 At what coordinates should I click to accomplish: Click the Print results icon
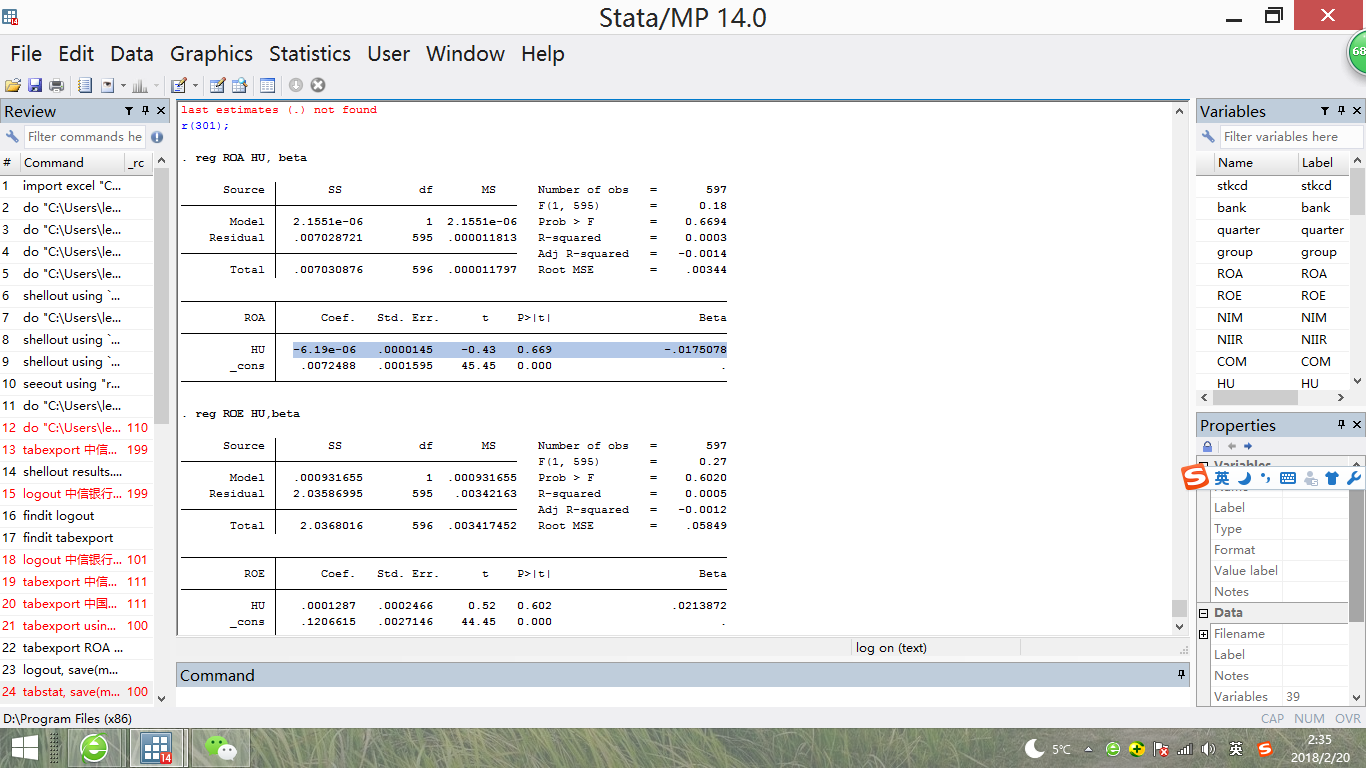tap(56, 86)
